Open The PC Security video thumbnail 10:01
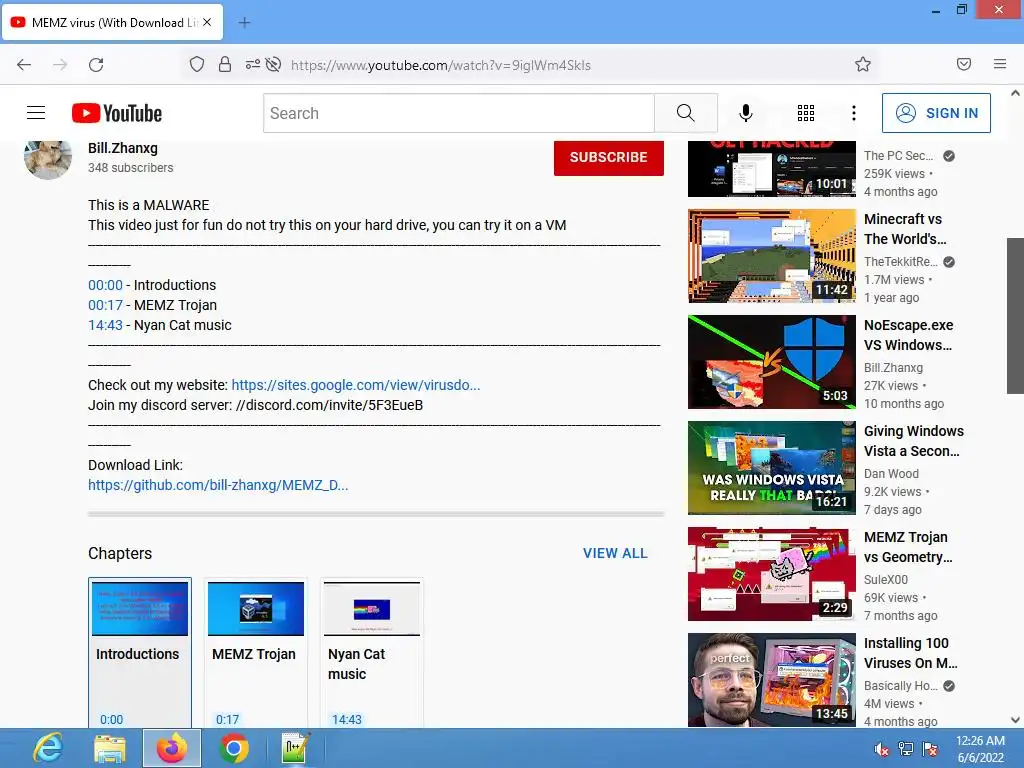1024x768 pixels. click(772, 169)
